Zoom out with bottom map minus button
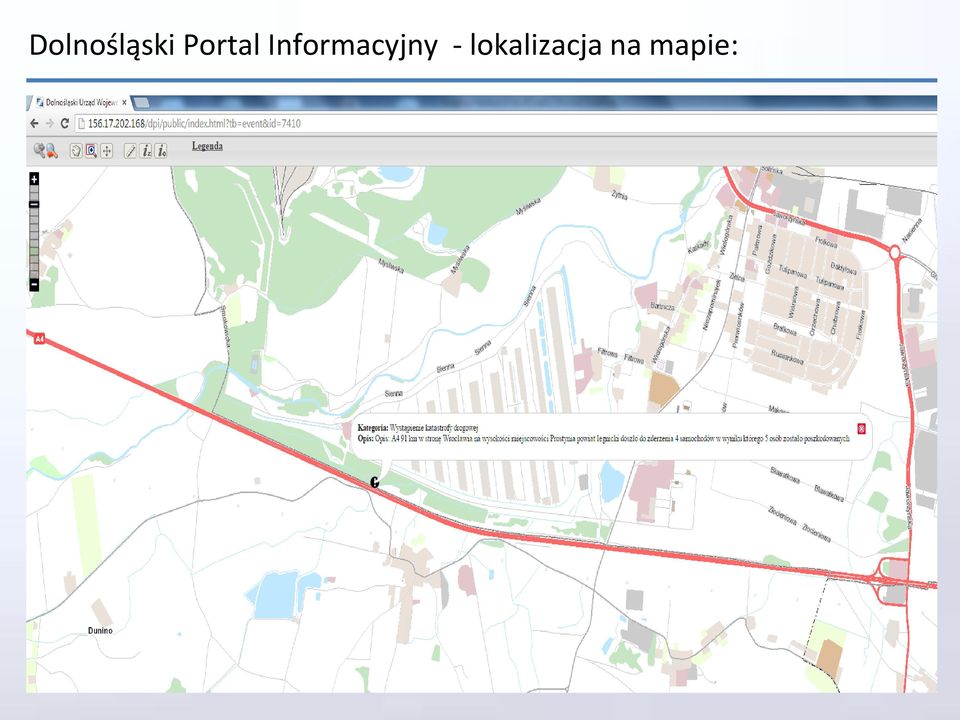The height and width of the screenshot is (720, 960). pos(34,284)
